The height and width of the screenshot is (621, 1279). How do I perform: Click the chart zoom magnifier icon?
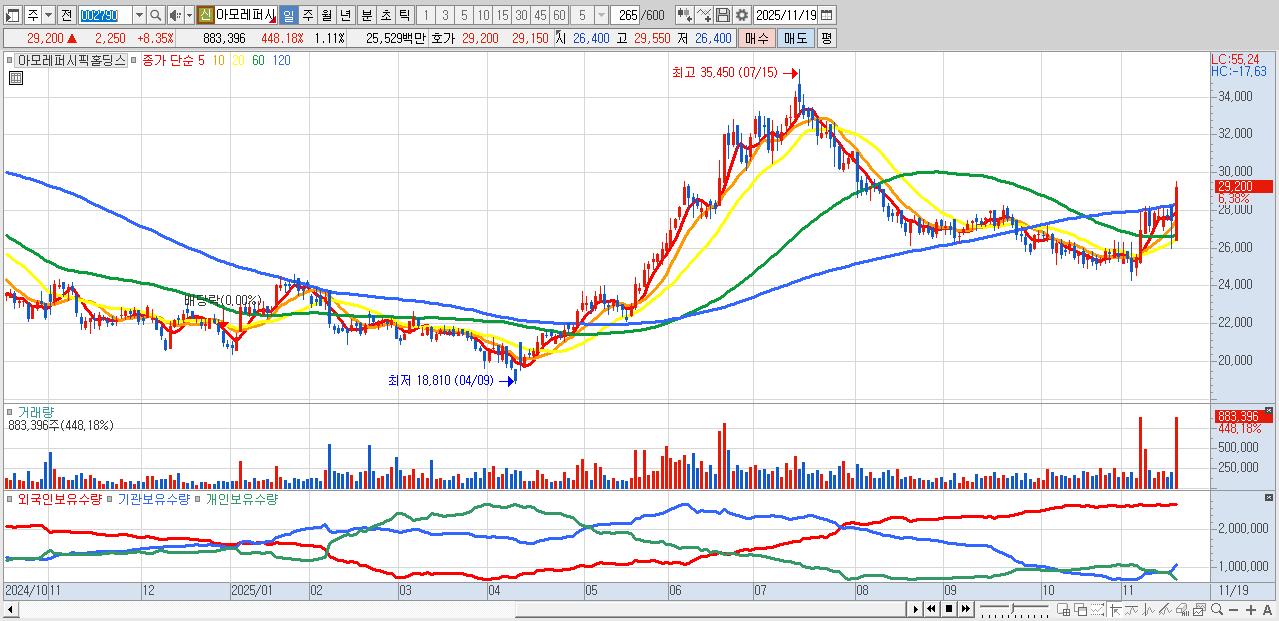tap(1217, 609)
